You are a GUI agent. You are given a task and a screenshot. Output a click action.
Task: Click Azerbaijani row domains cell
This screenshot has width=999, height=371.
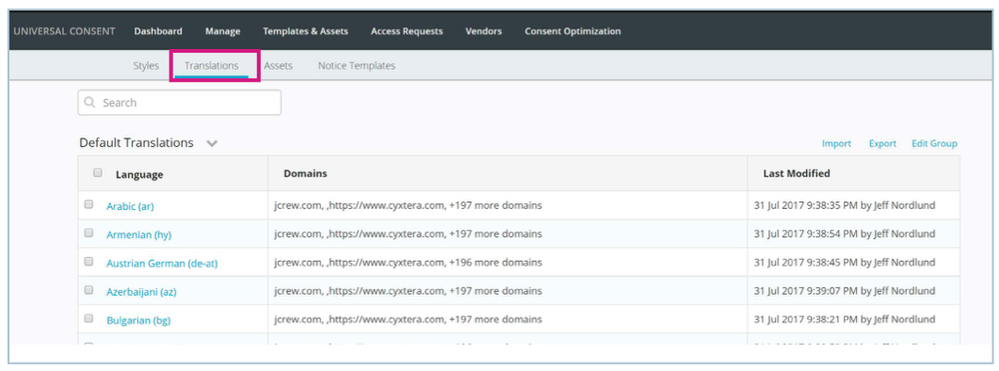(507, 291)
